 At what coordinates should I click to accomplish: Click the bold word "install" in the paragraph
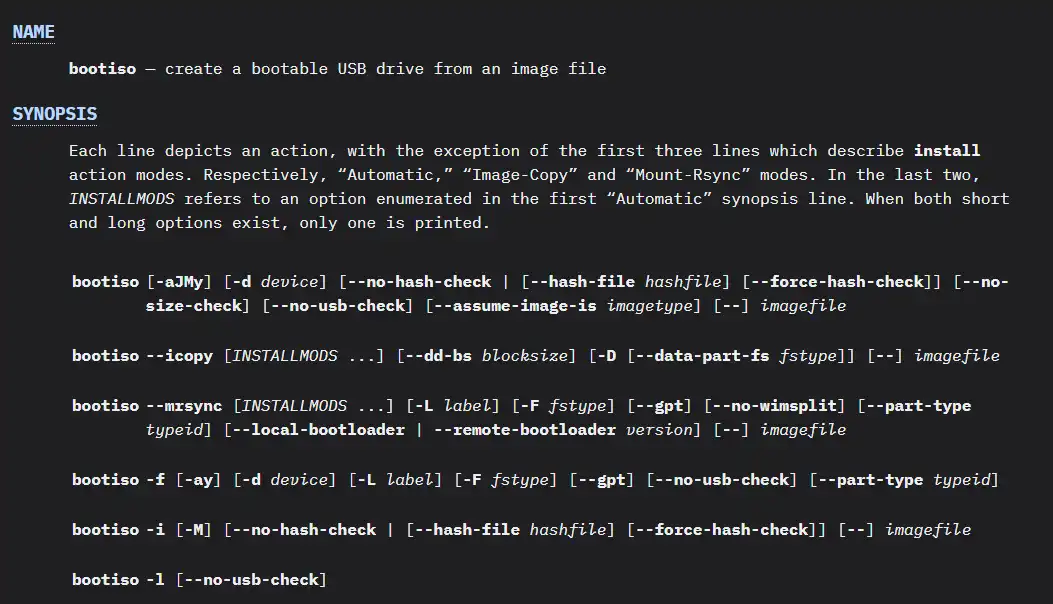tap(946, 151)
